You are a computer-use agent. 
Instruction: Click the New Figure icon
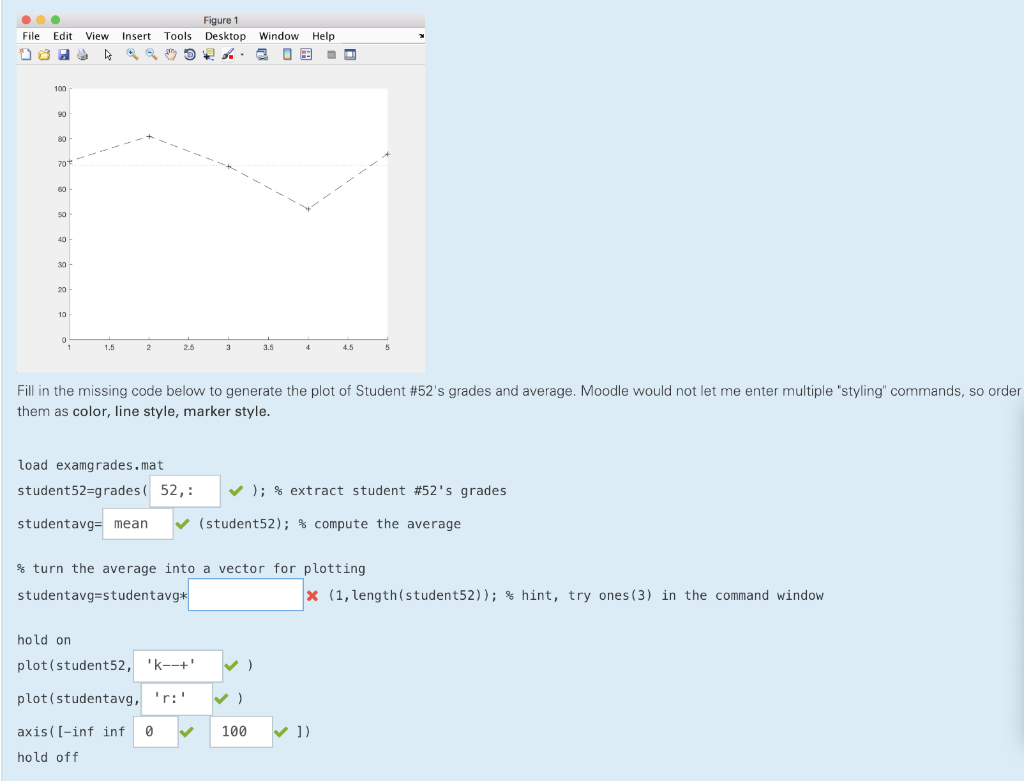[x=25, y=55]
